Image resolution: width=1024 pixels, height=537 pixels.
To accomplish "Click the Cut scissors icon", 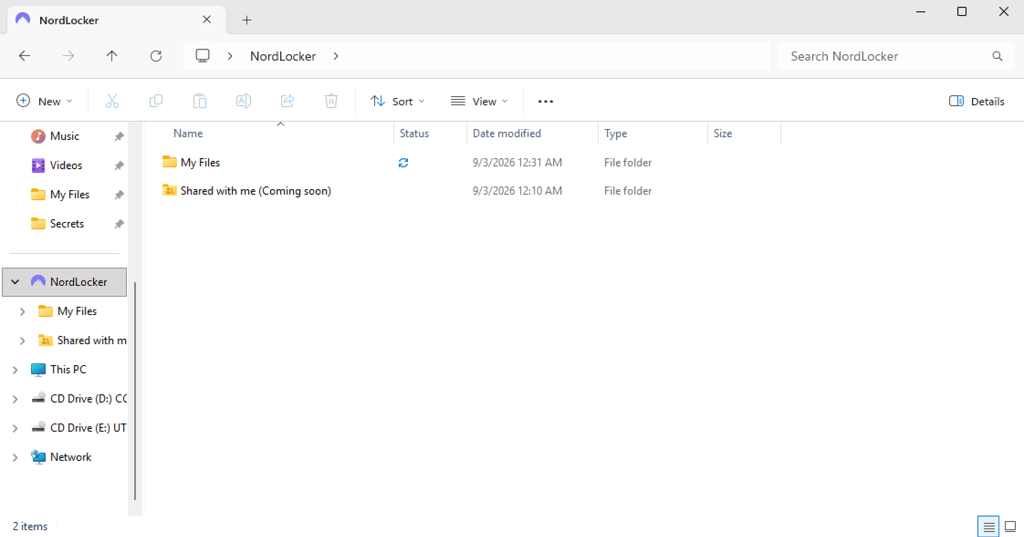I will tap(112, 101).
